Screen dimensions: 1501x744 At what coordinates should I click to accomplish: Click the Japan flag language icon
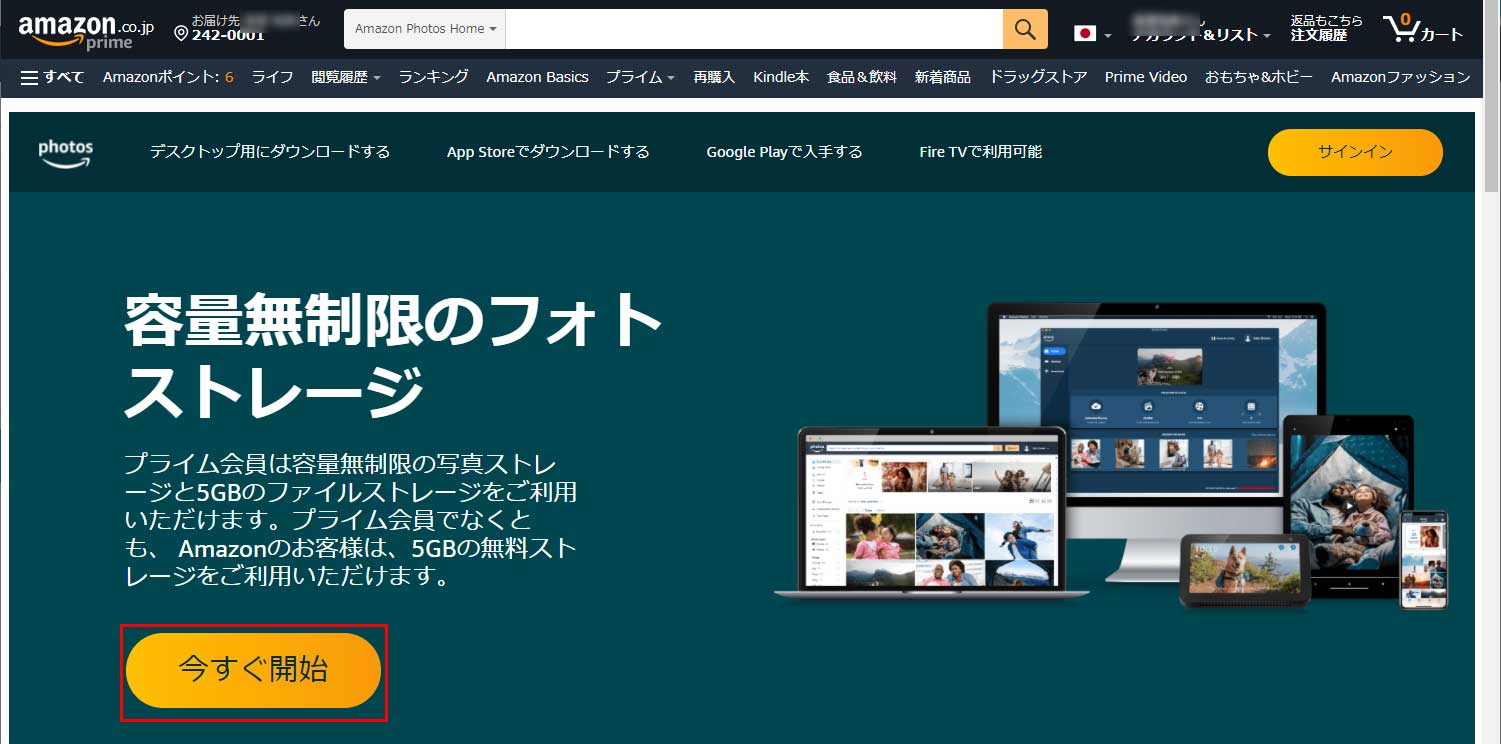[x=1085, y=33]
